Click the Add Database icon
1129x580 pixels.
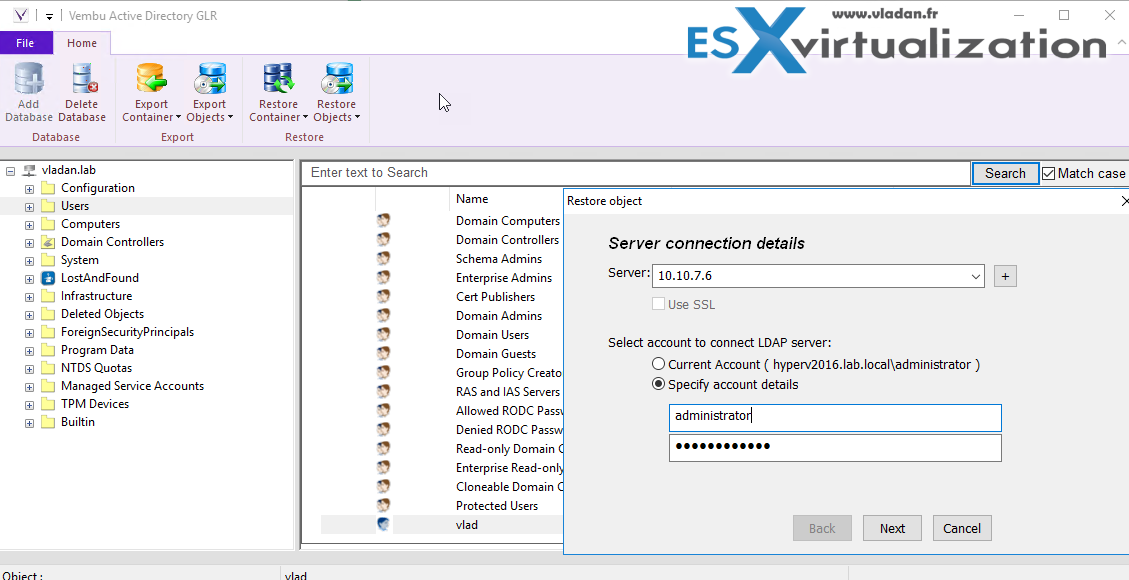pyautogui.click(x=29, y=78)
